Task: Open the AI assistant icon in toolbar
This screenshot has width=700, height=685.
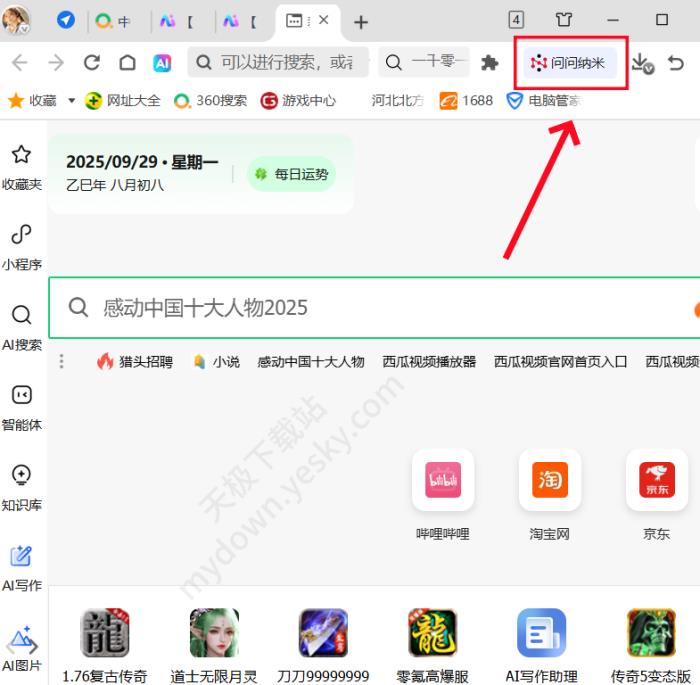Action: pyautogui.click(x=162, y=63)
